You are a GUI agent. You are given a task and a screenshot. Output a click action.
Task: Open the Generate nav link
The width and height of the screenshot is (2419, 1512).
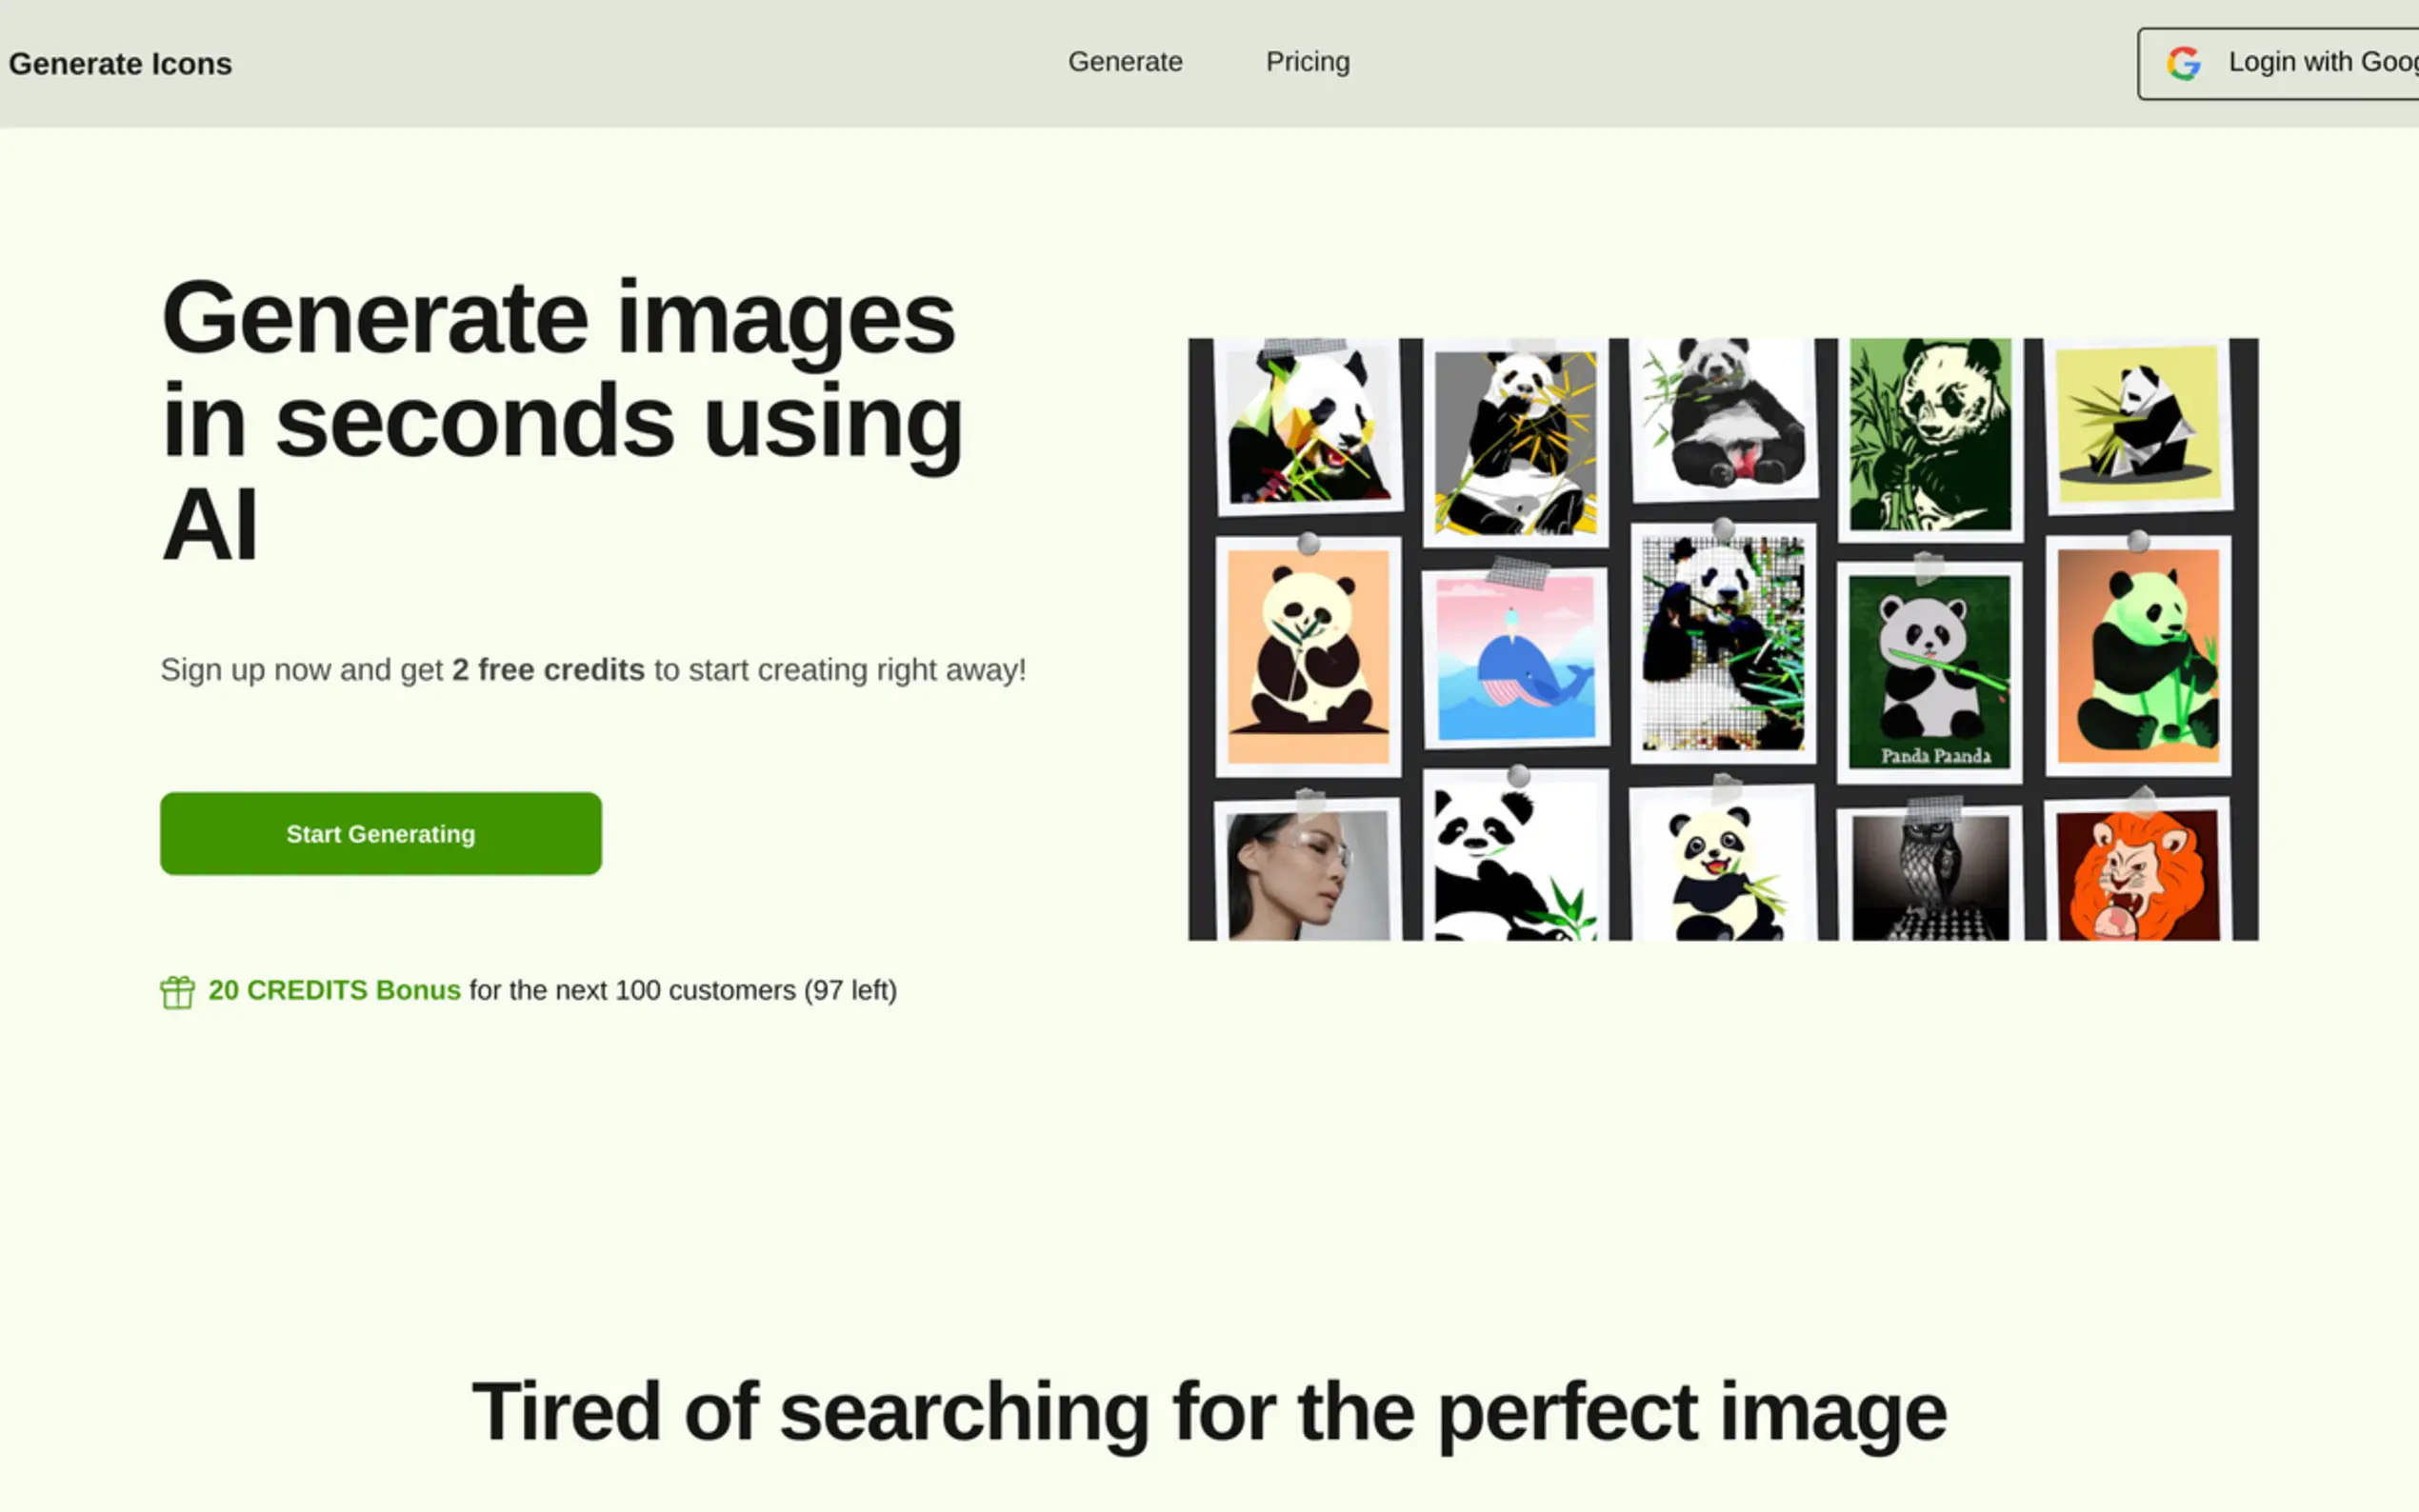(1125, 62)
